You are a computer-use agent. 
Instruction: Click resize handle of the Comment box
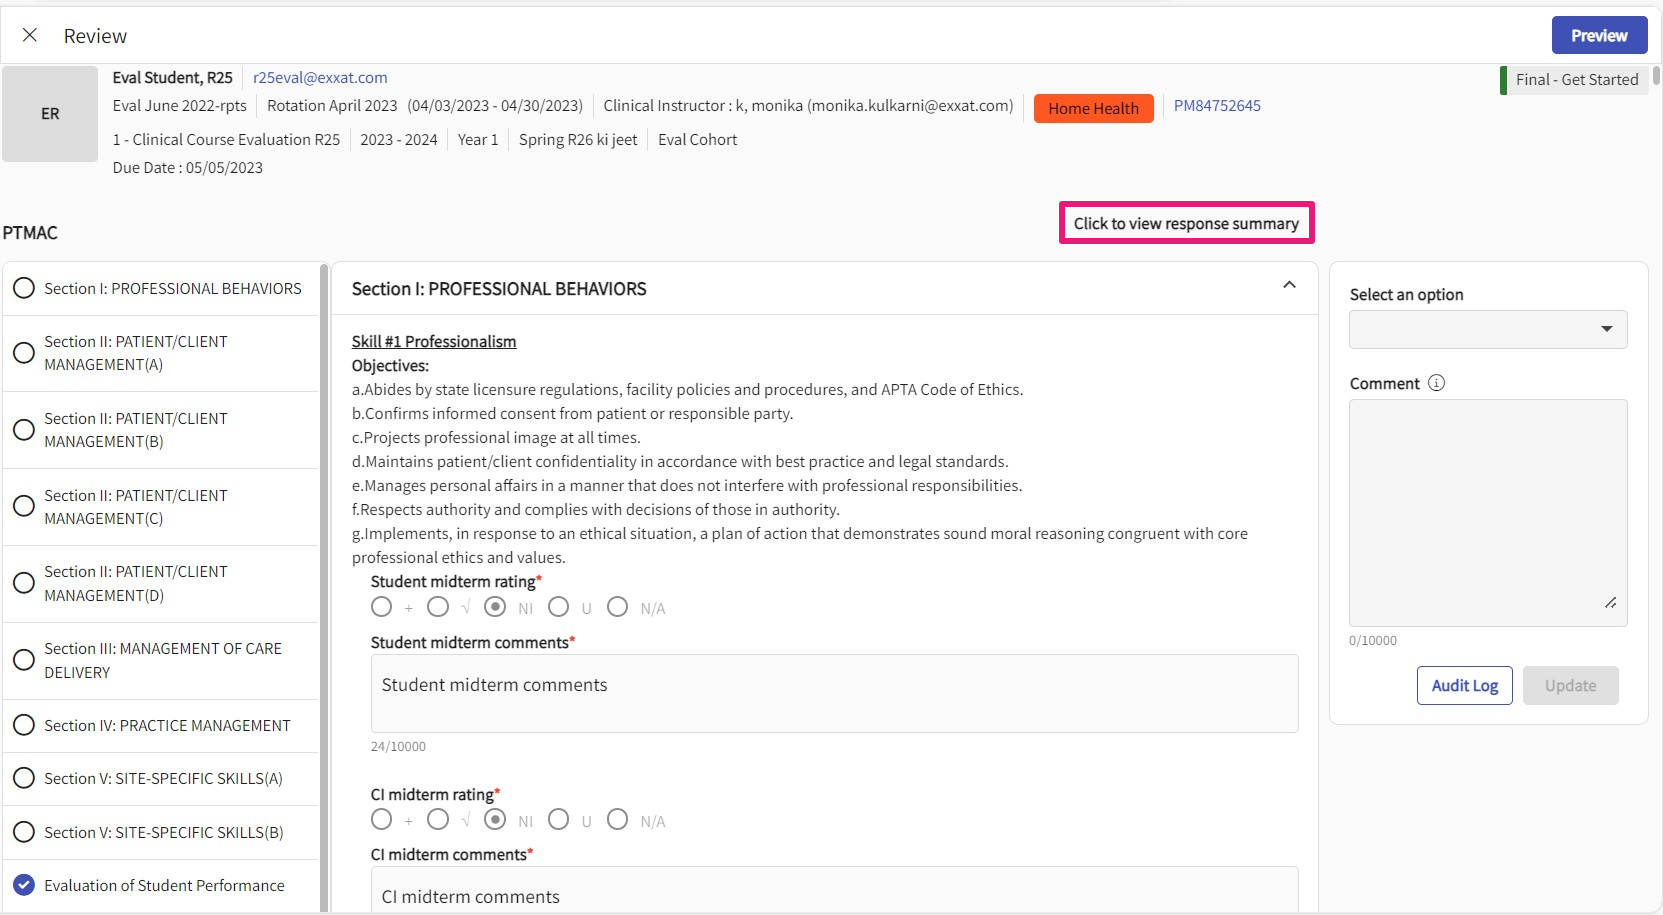tap(1610, 603)
